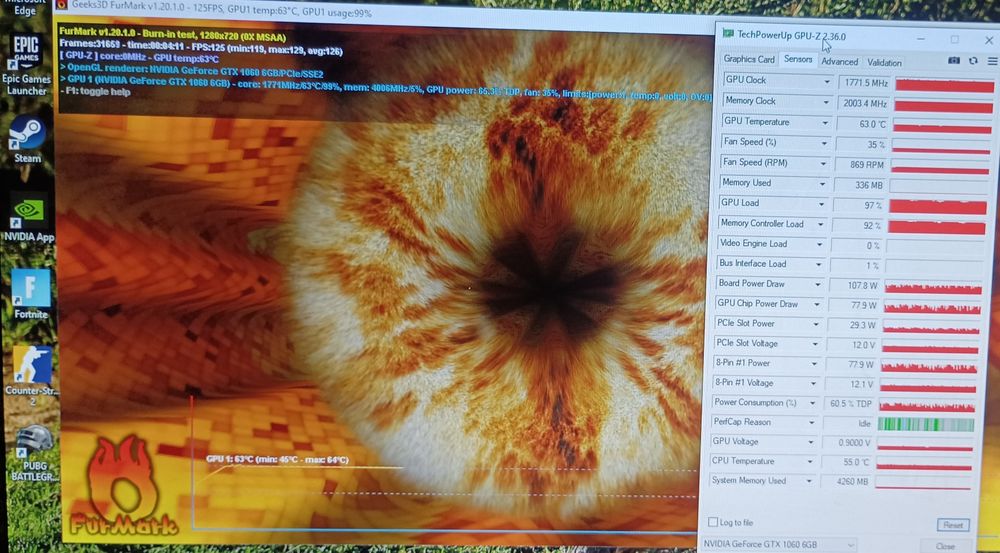This screenshot has width=1000, height=553.
Task: Expand the GPU Load sensor dropdown
Action: [x=821, y=204]
